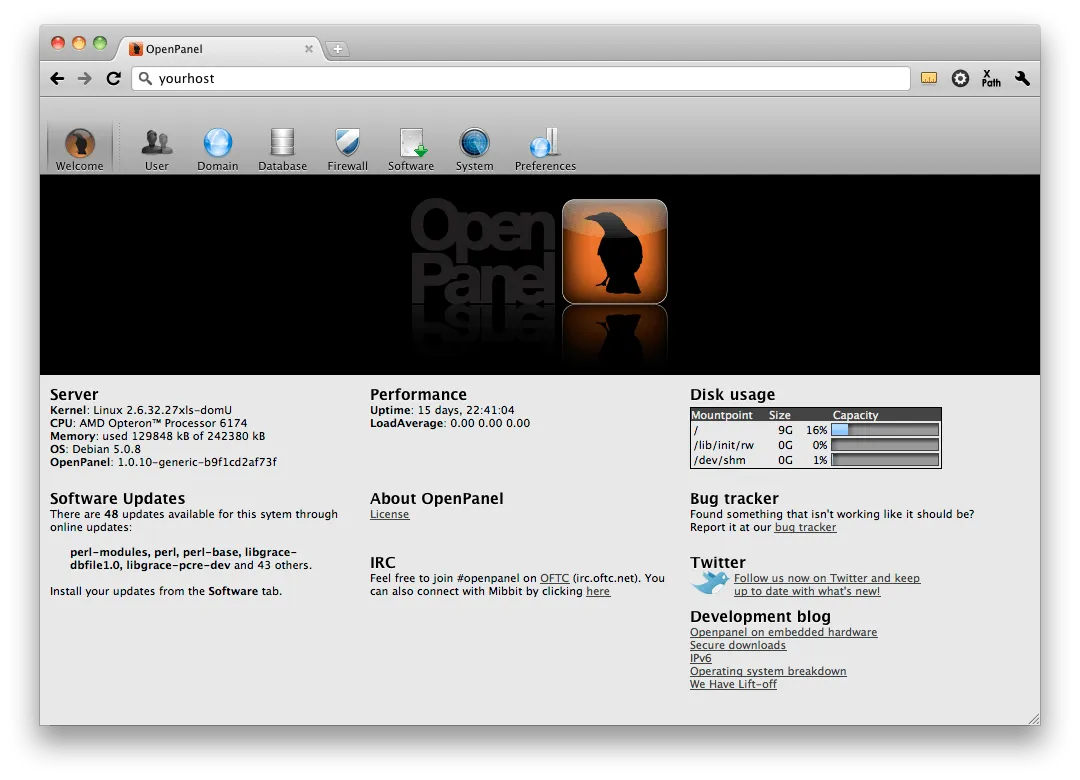This screenshot has height=780, width=1080.
Task: Click the root filesystem capacity bar
Action: click(884, 430)
